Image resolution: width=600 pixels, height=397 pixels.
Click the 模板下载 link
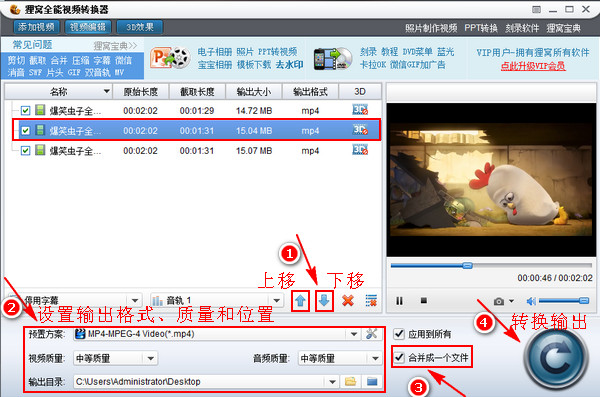(x=253, y=65)
